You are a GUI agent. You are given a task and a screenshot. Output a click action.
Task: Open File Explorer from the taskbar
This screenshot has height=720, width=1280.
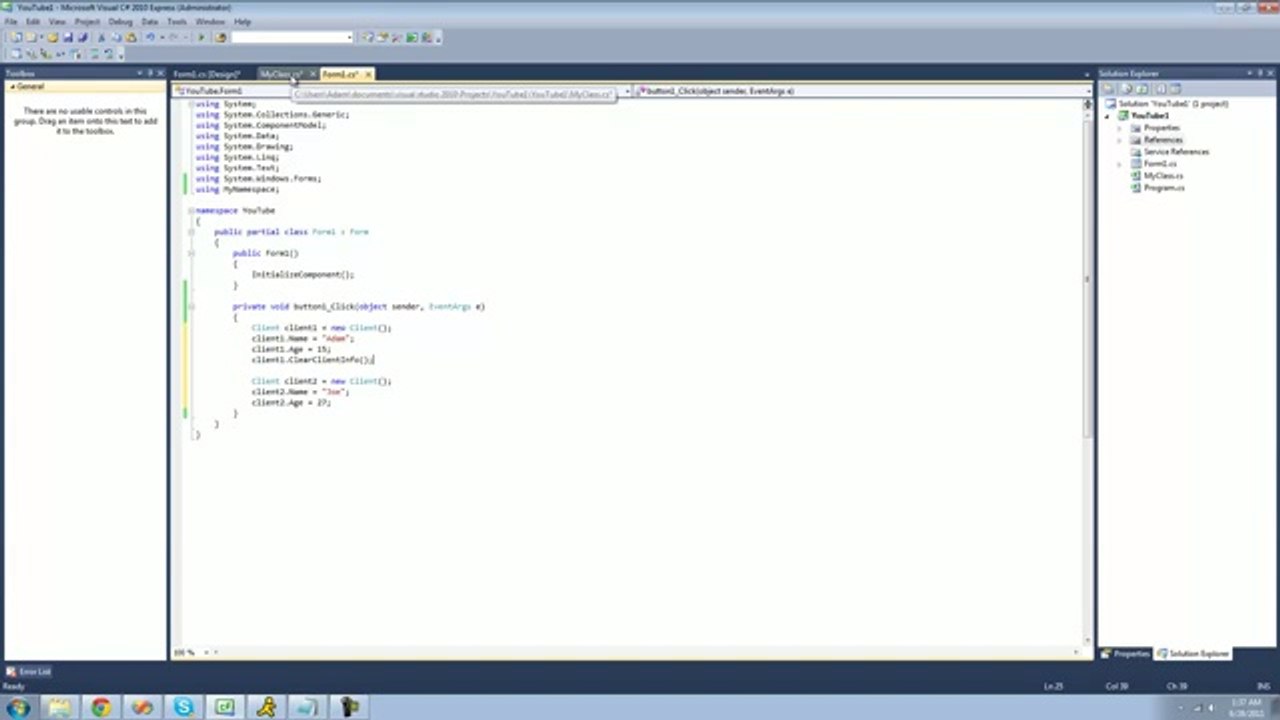[x=60, y=708]
